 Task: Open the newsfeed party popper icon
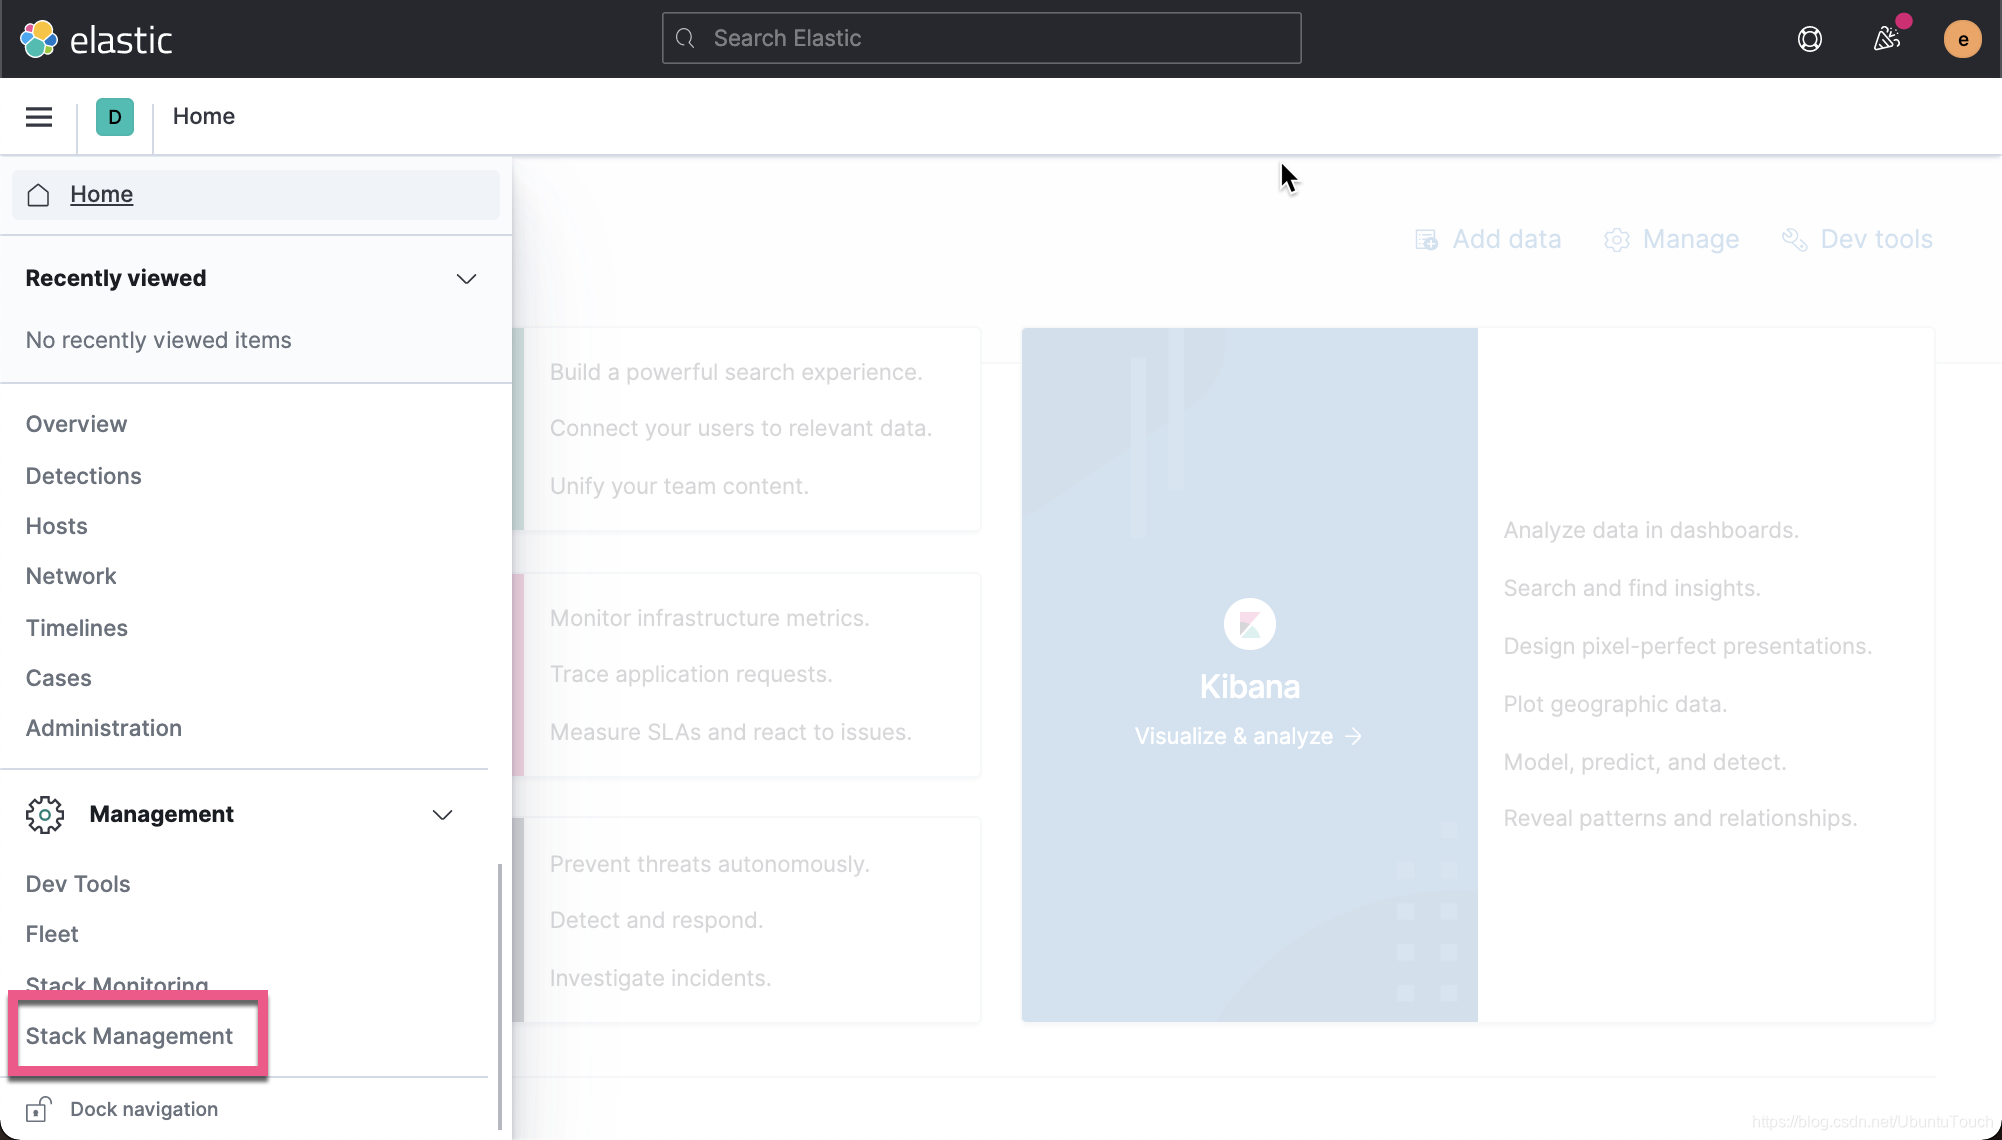point(1886,39)
